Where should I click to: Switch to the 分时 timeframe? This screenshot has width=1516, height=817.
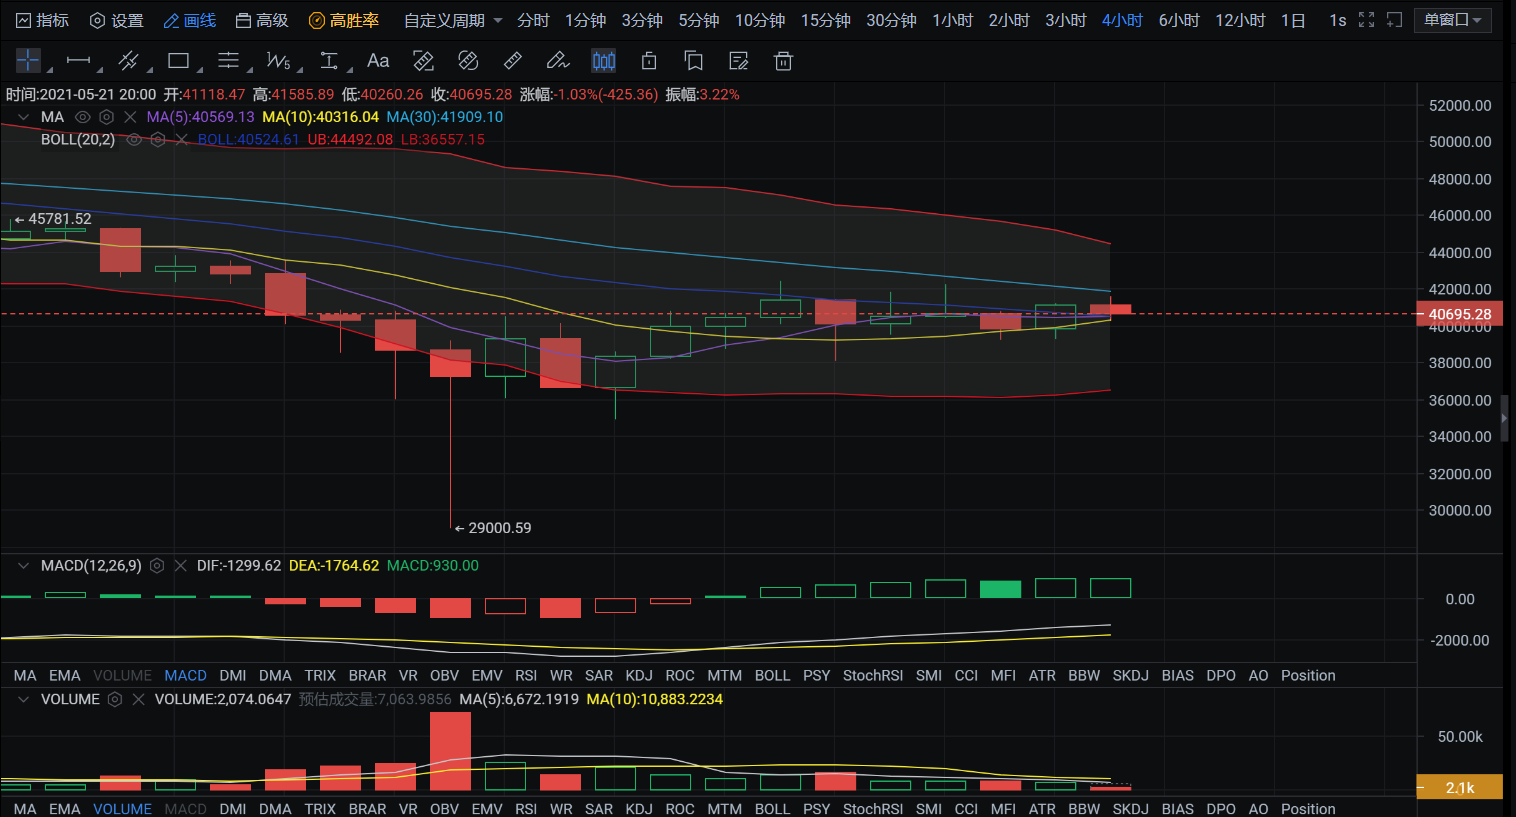[x=533, y=20]
